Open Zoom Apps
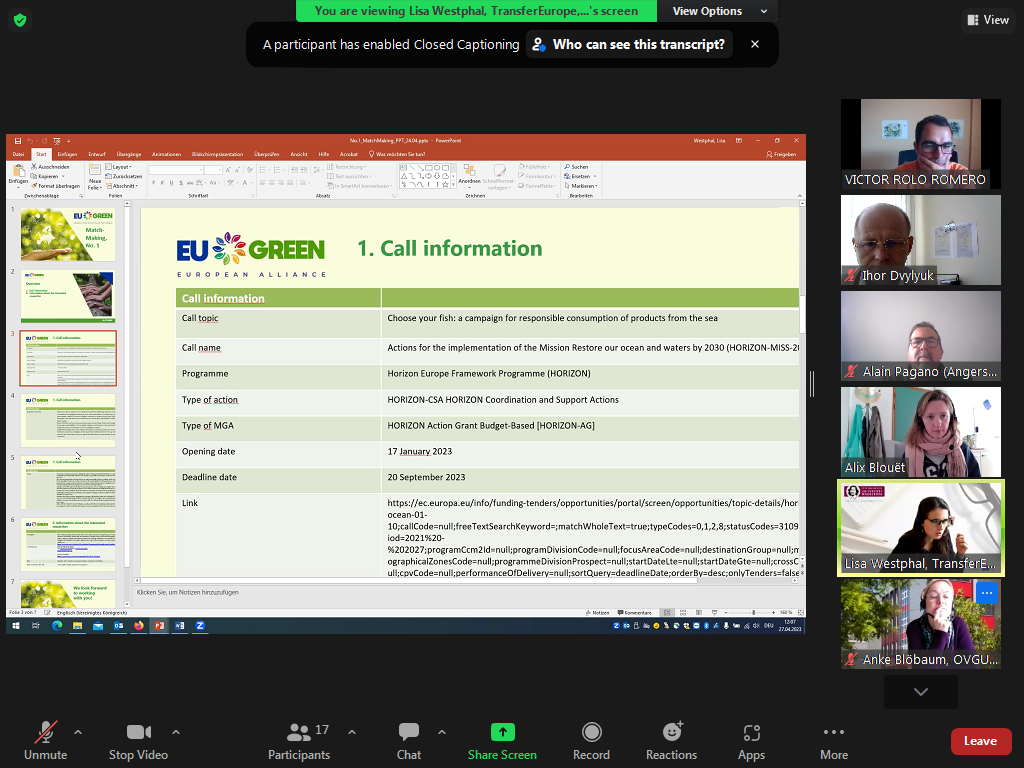This screenshot has height=768, width=1024. point(751,741)
